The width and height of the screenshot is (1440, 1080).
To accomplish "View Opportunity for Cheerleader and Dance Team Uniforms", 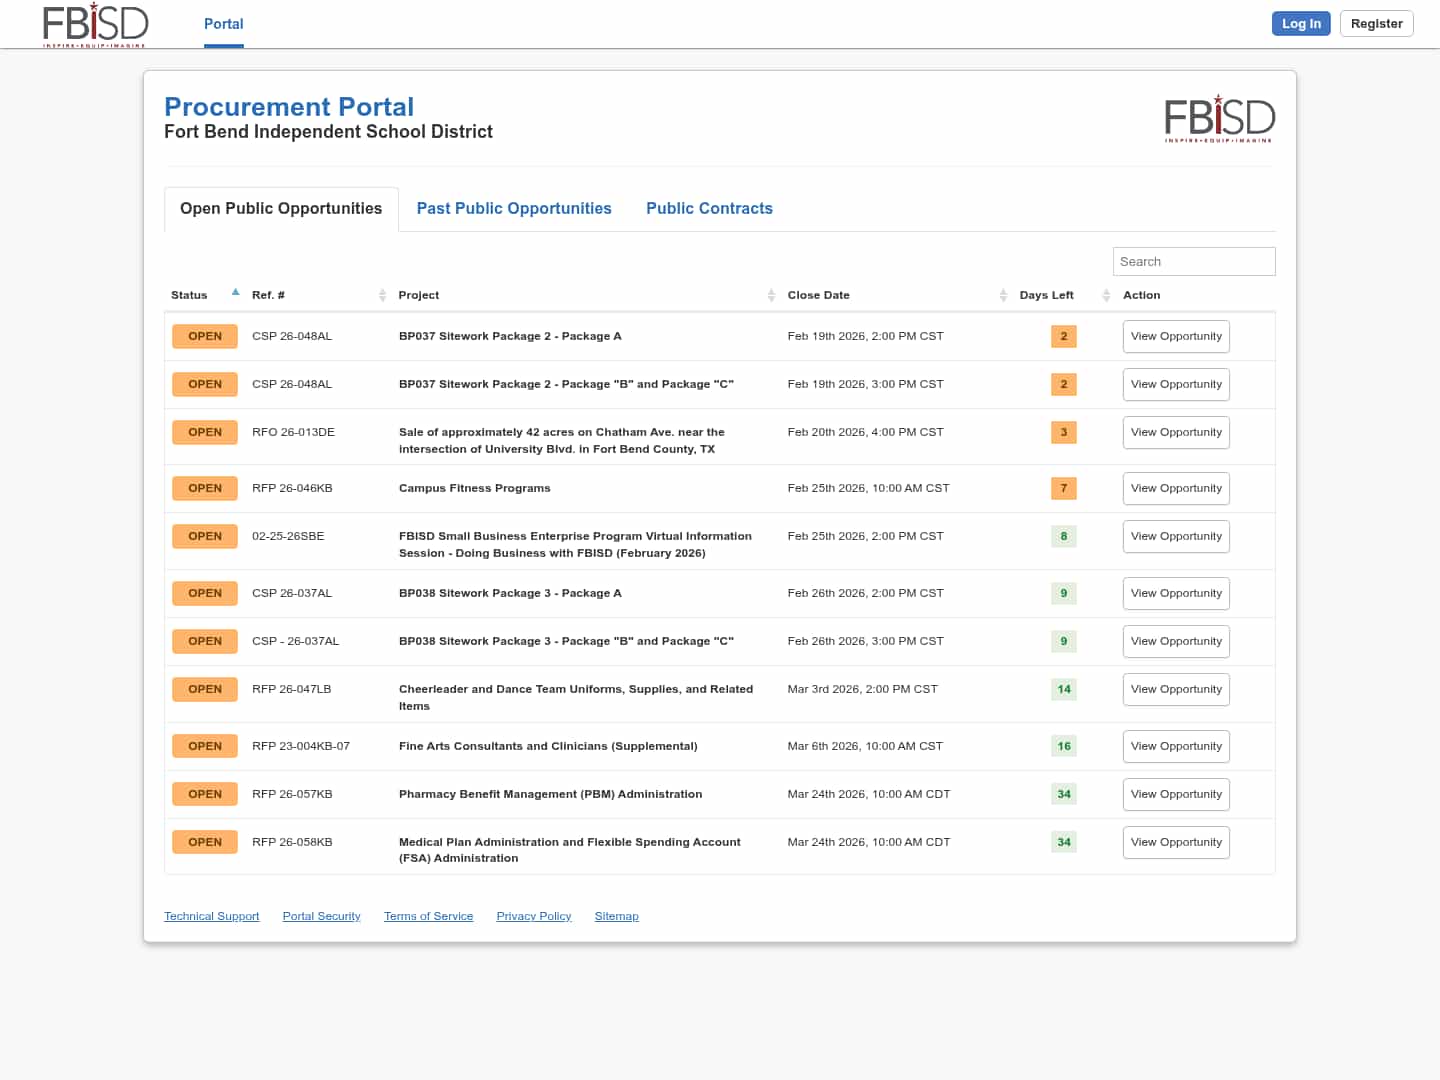I will point(1176,689).
